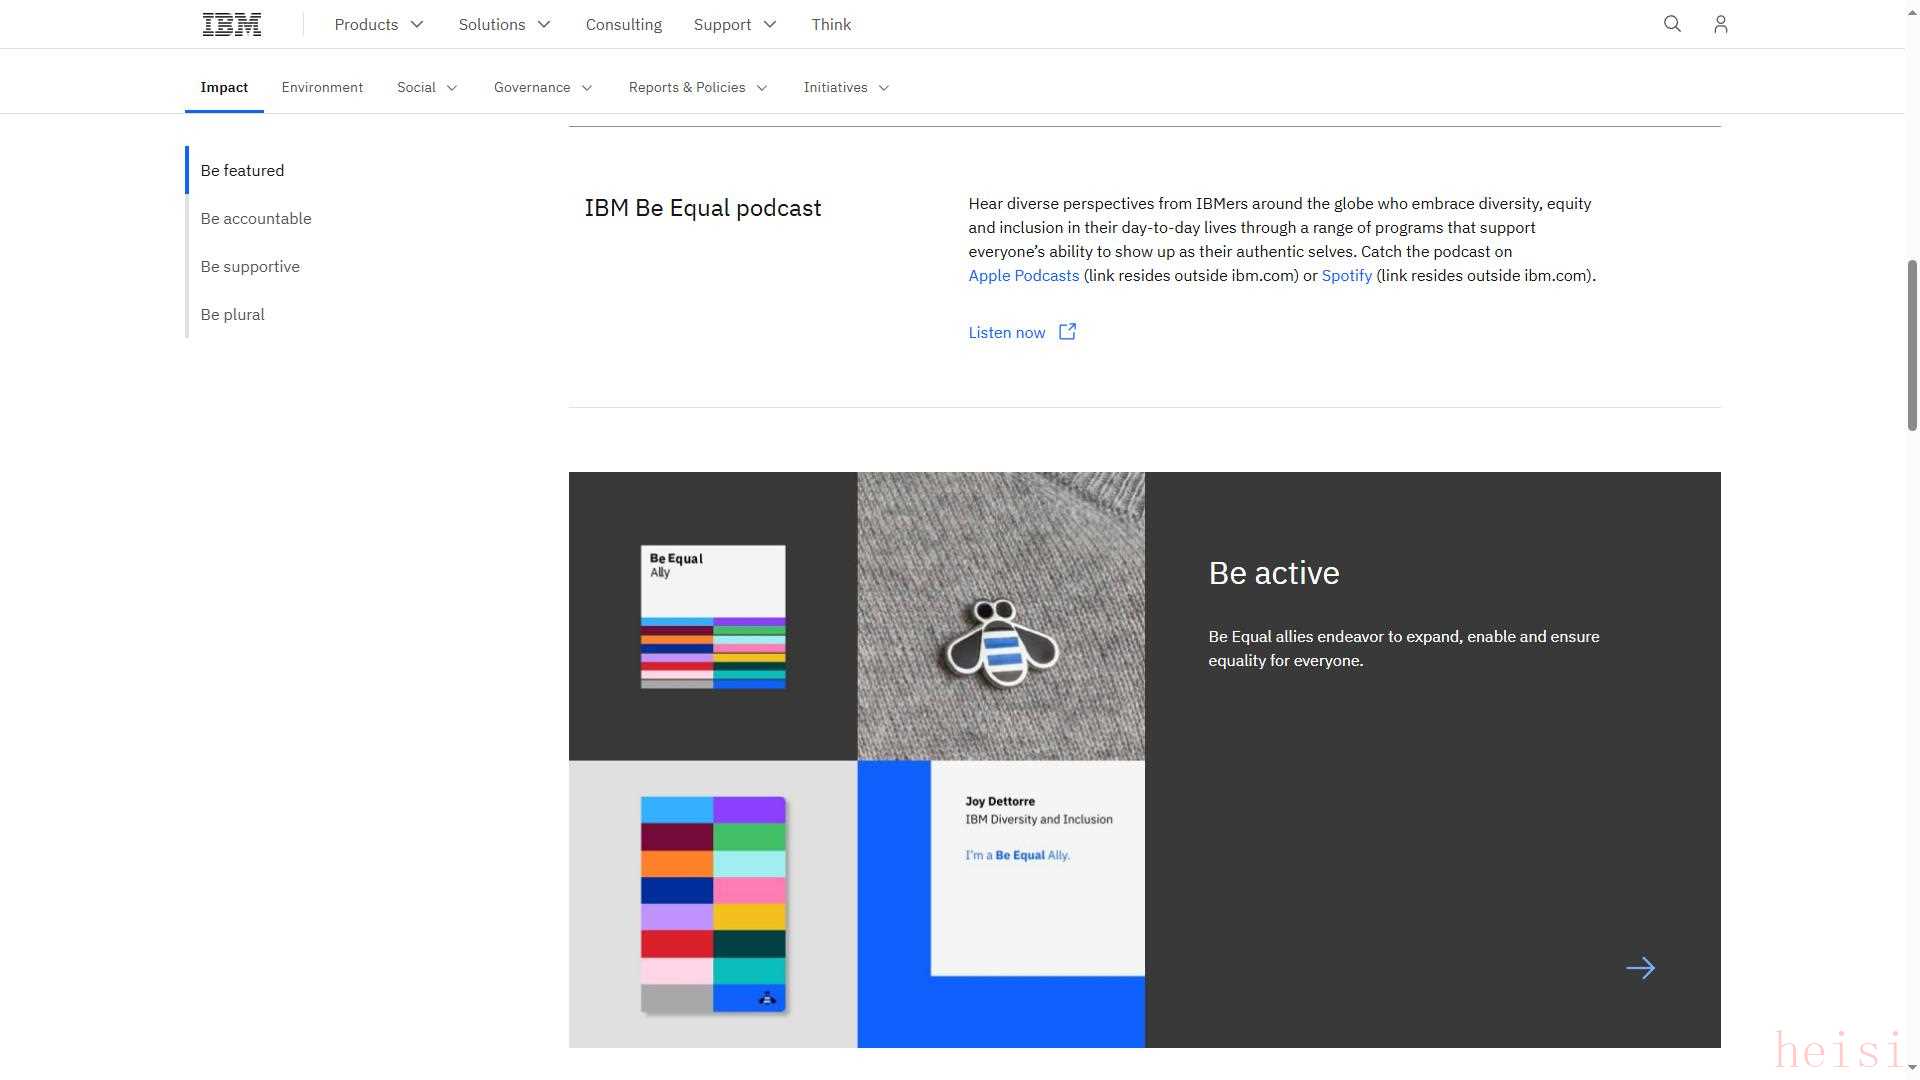Screen dimensions: 1920x1080
Task: Click the external link icon beside Listen now
Action: (x=1067, y=332)
